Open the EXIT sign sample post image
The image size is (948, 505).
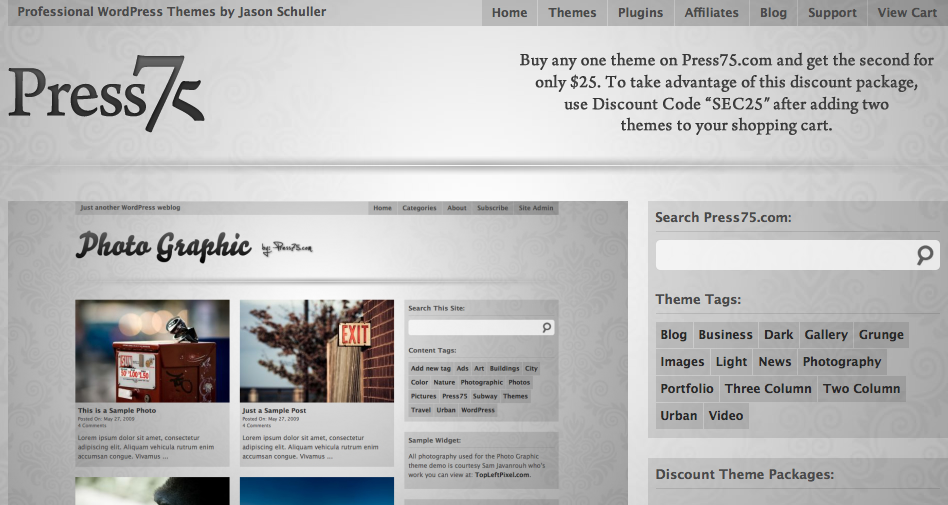click(317, 351)
